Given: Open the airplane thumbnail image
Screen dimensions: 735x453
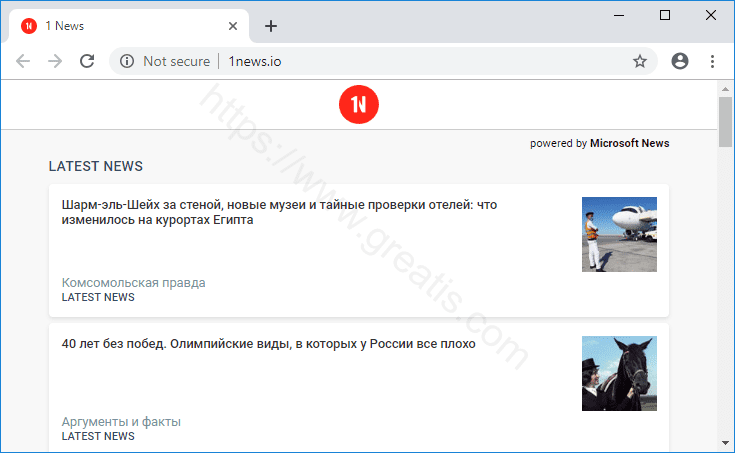Looking at the screenshot, I should coord(619,234).
